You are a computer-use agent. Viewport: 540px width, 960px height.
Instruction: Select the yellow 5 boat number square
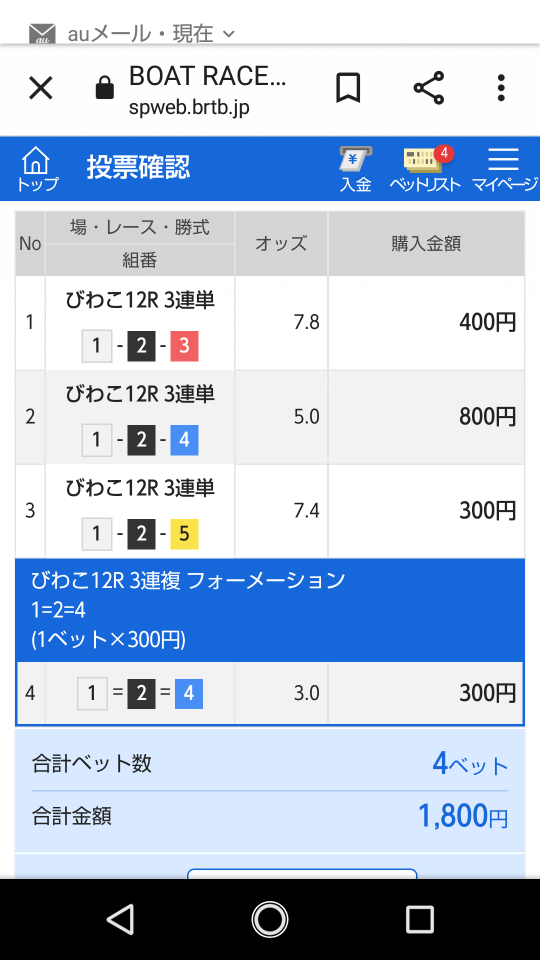coord(184,534)
